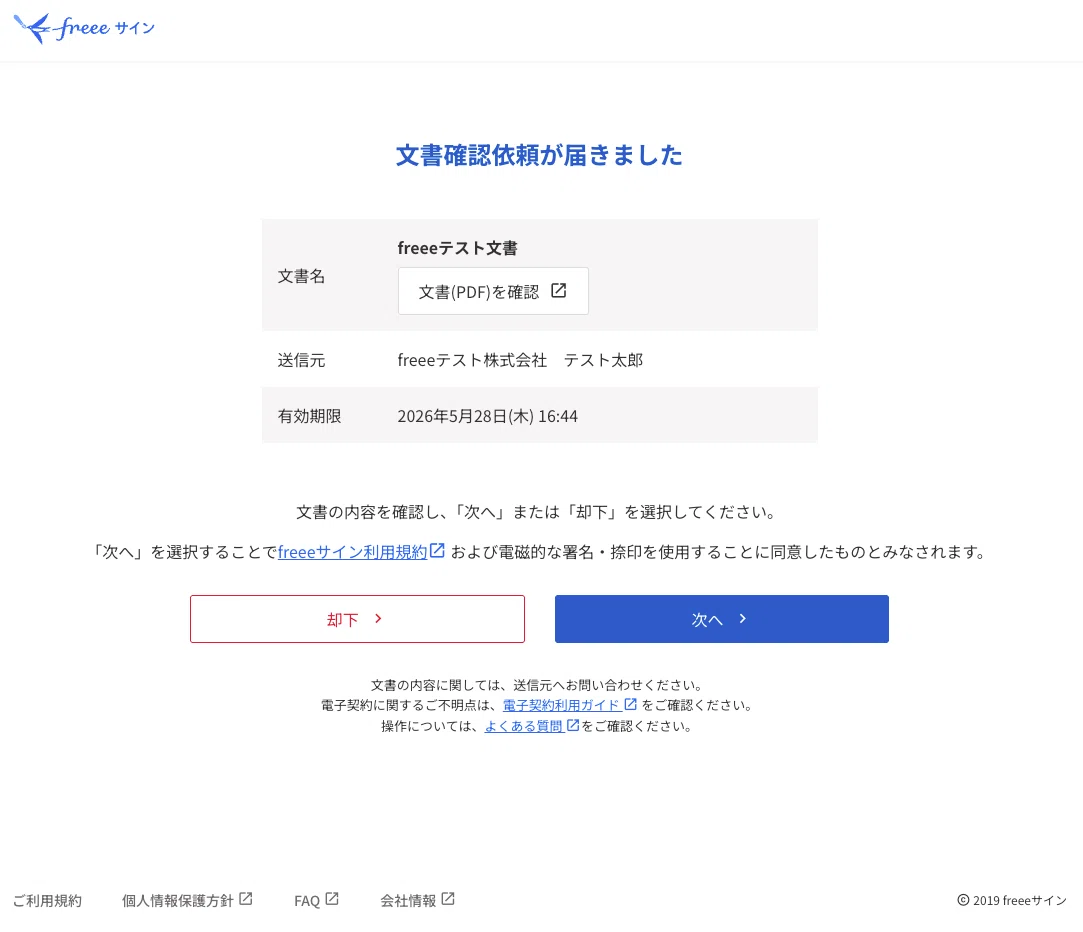Click external icon beside 個人情報保護方針
1083x932 pixels.
(x=246, y=900)
